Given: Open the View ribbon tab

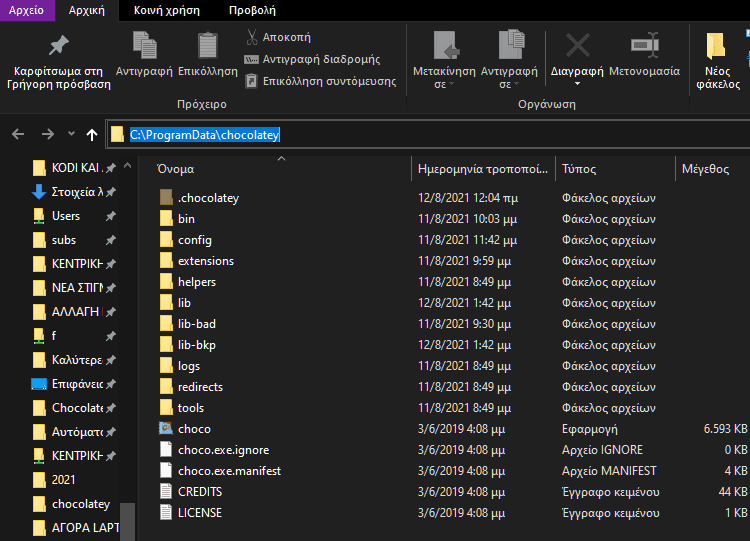Looking at the screenshot, I should coord(252,10).
